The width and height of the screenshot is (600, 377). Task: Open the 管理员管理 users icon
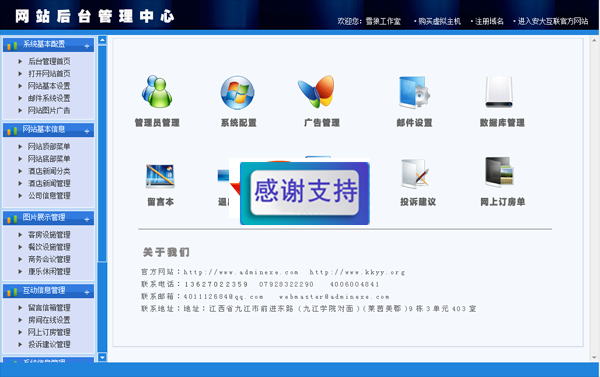(157, 91)
